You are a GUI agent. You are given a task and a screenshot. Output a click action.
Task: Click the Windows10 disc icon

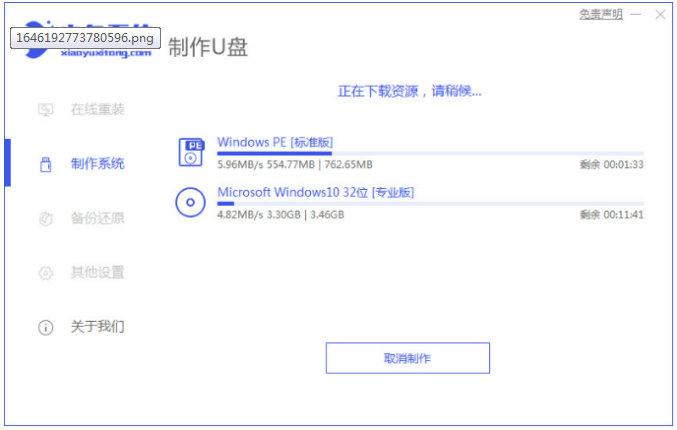tap(190, 202)
